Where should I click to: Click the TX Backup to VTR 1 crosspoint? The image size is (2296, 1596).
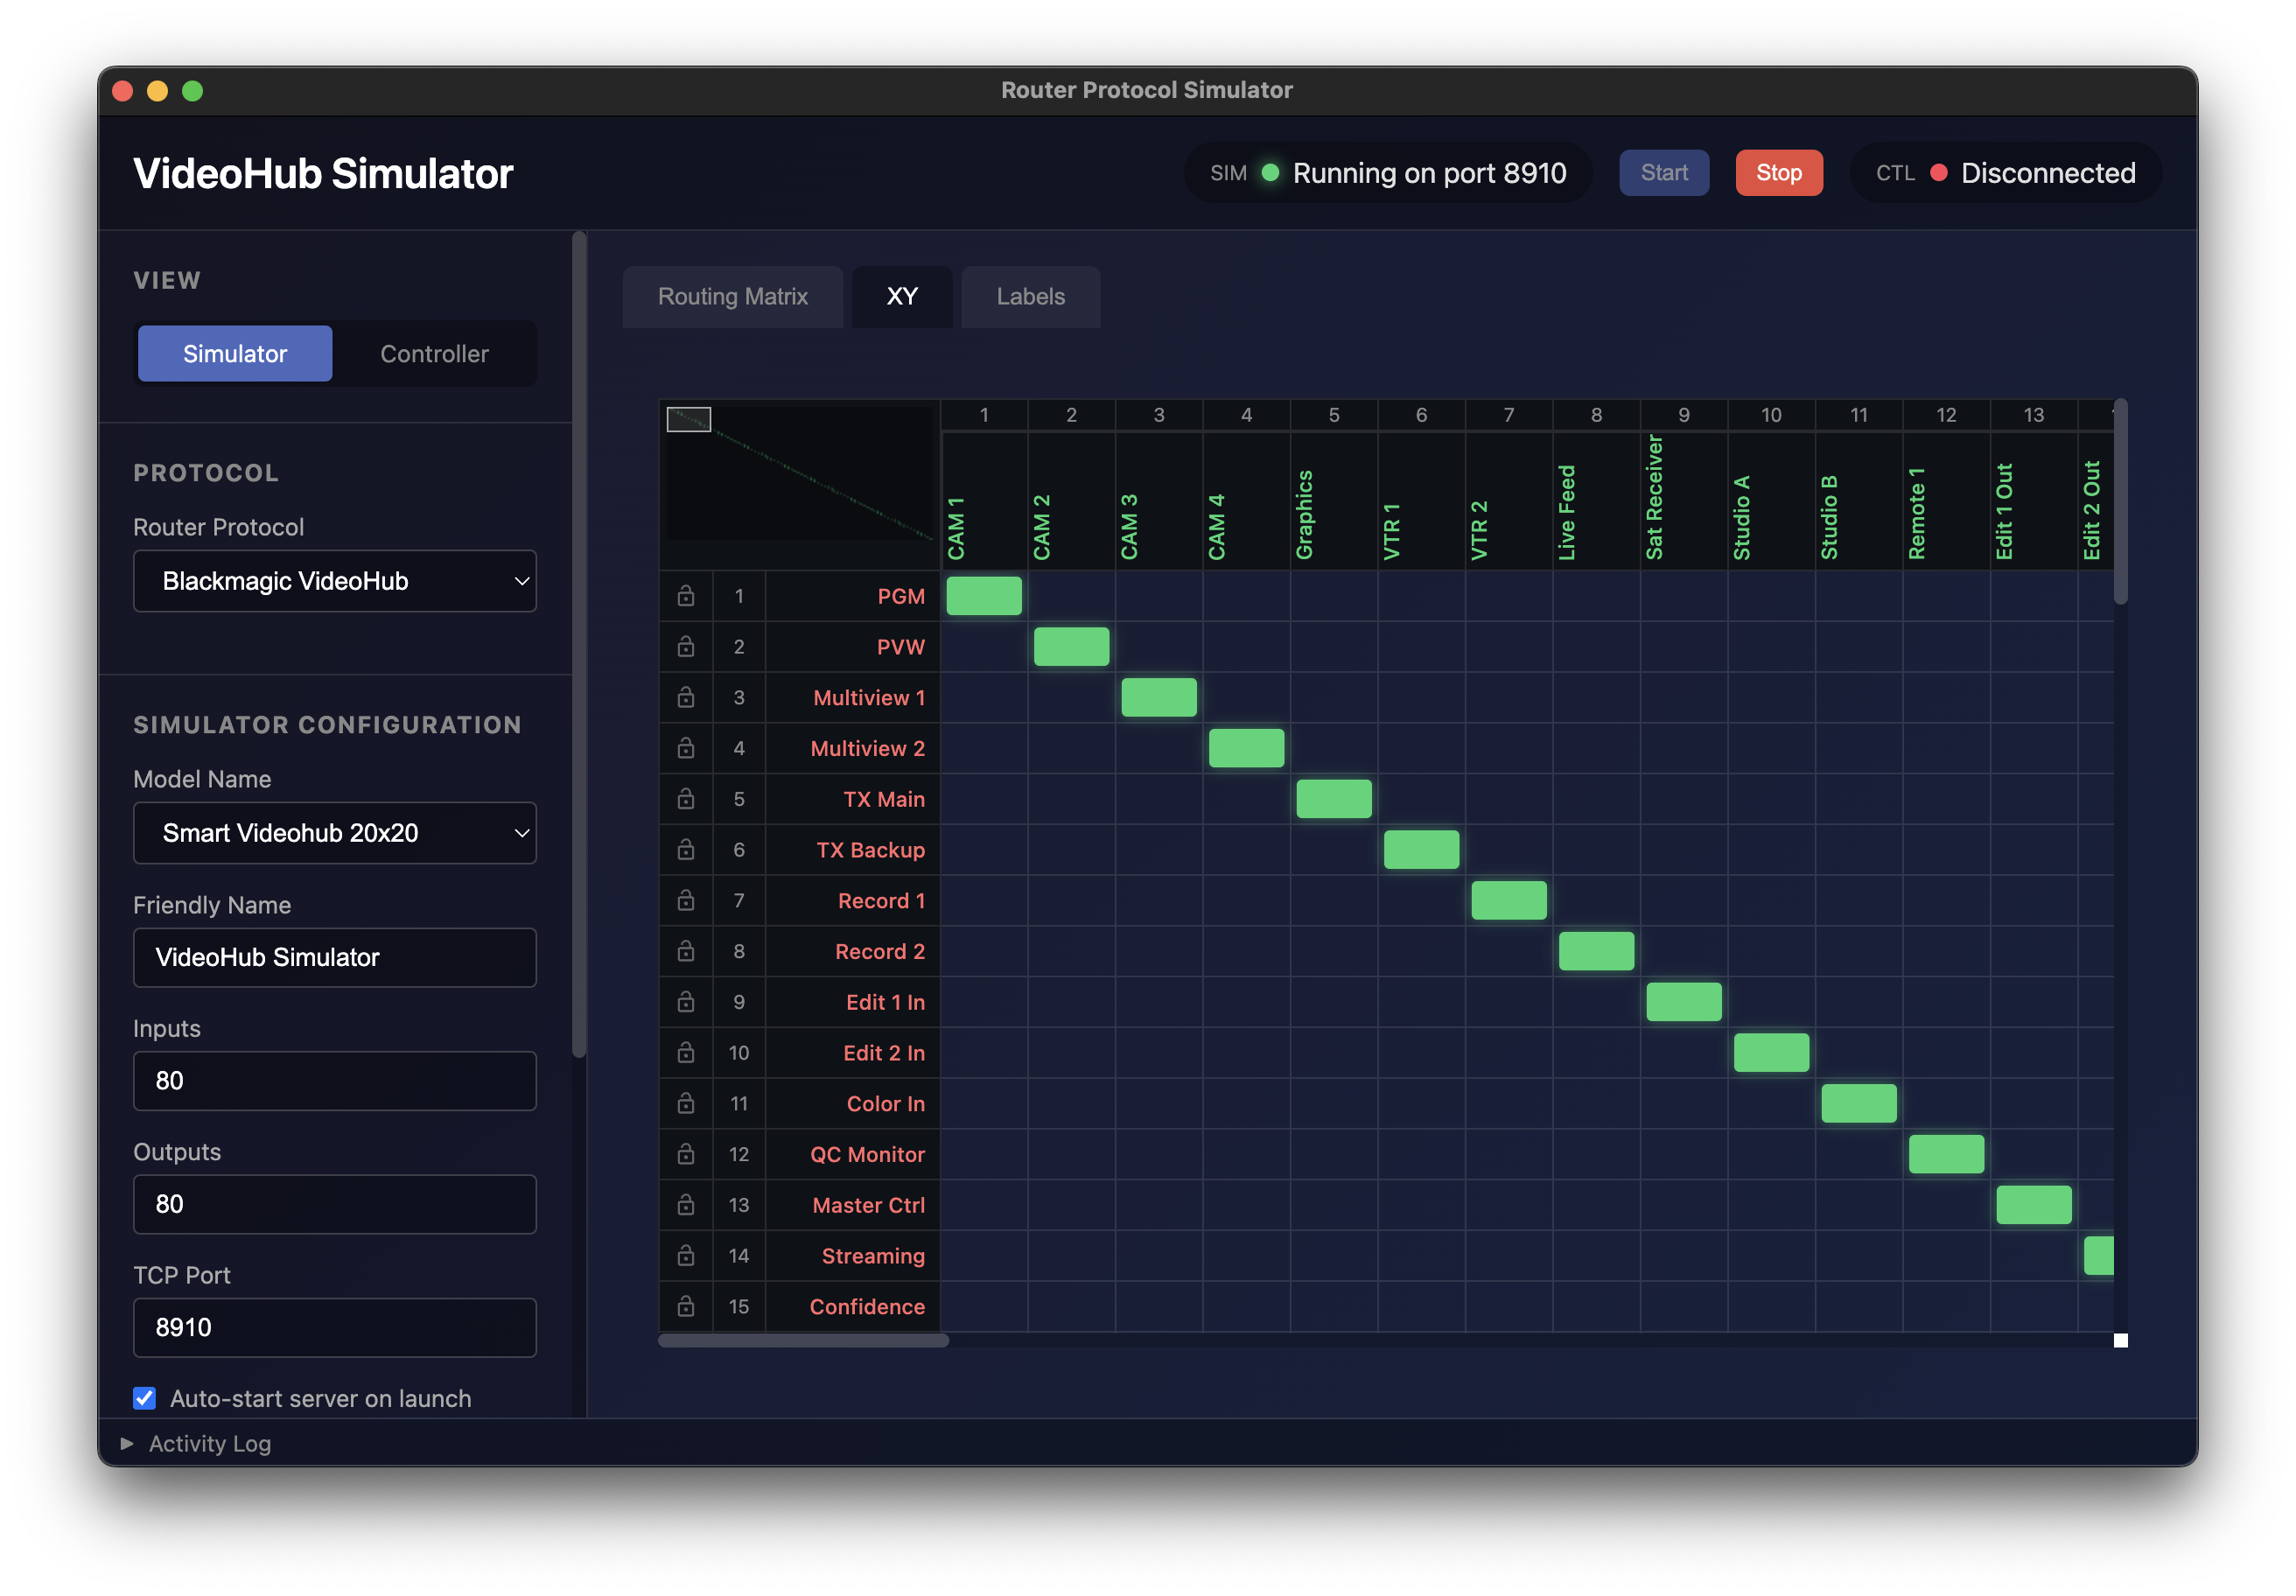(x=1422, y=850)
